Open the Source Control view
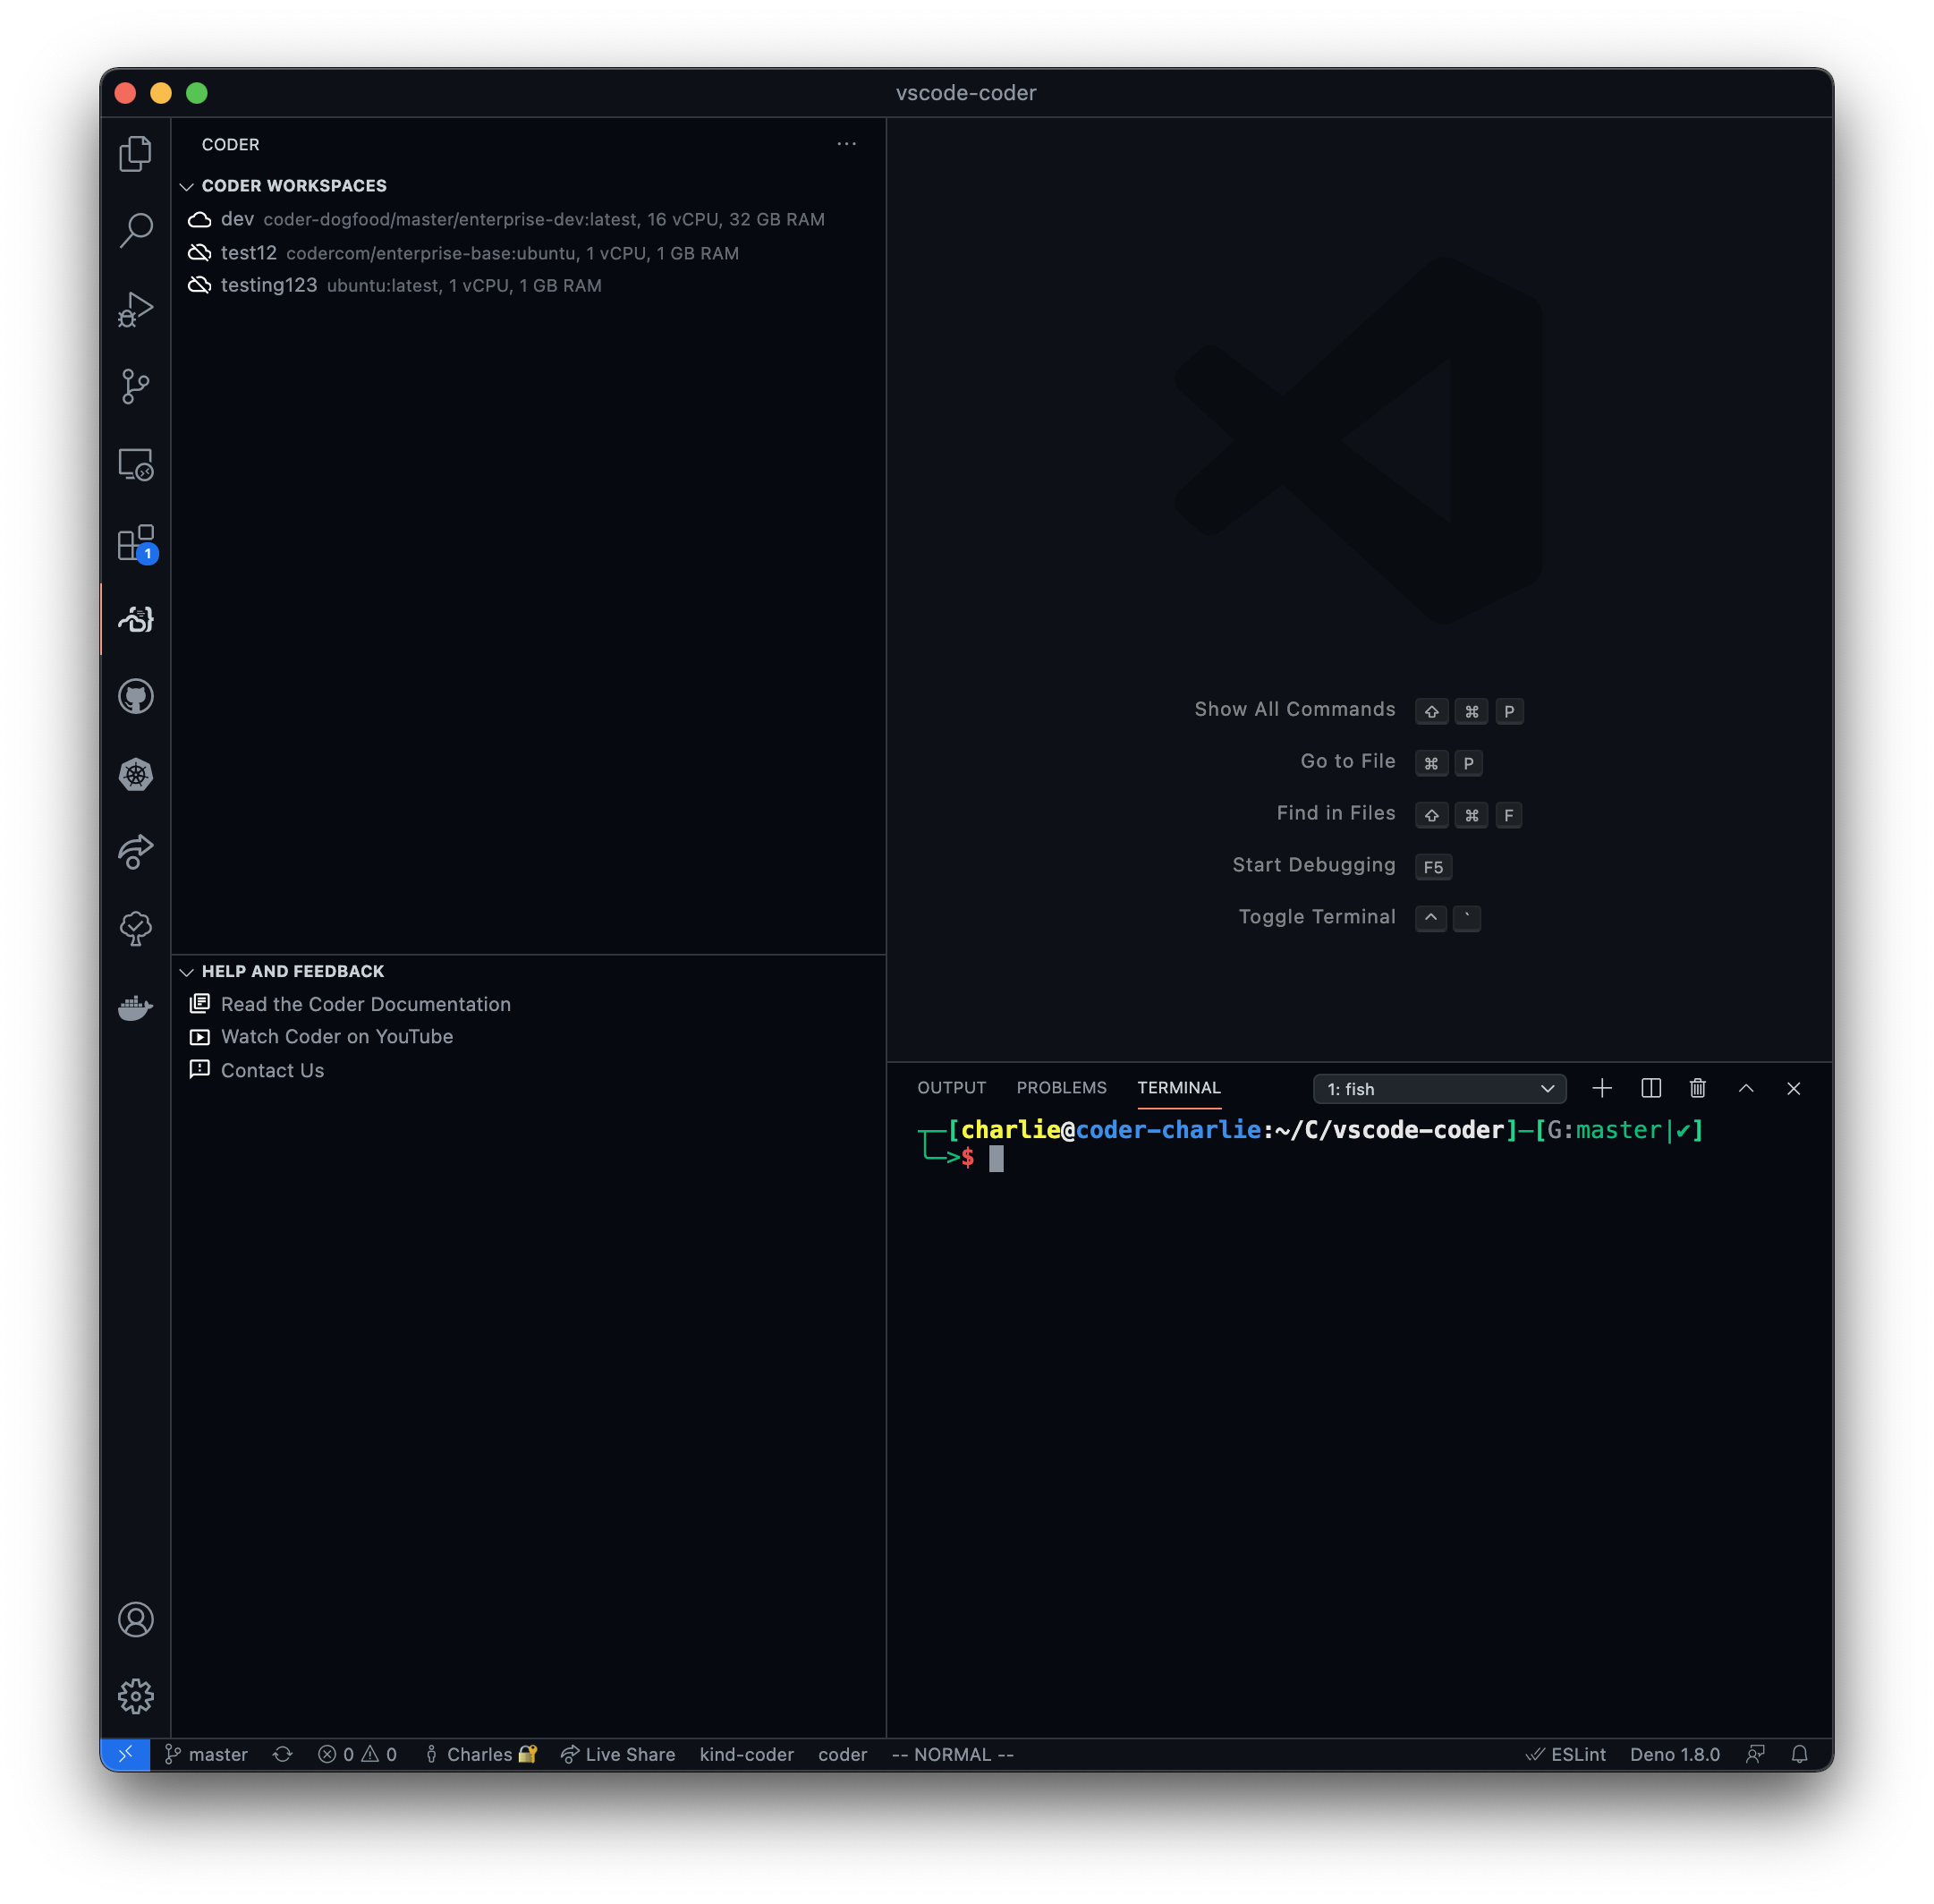Screen dimensions: 1934x1904 [135, 386]
